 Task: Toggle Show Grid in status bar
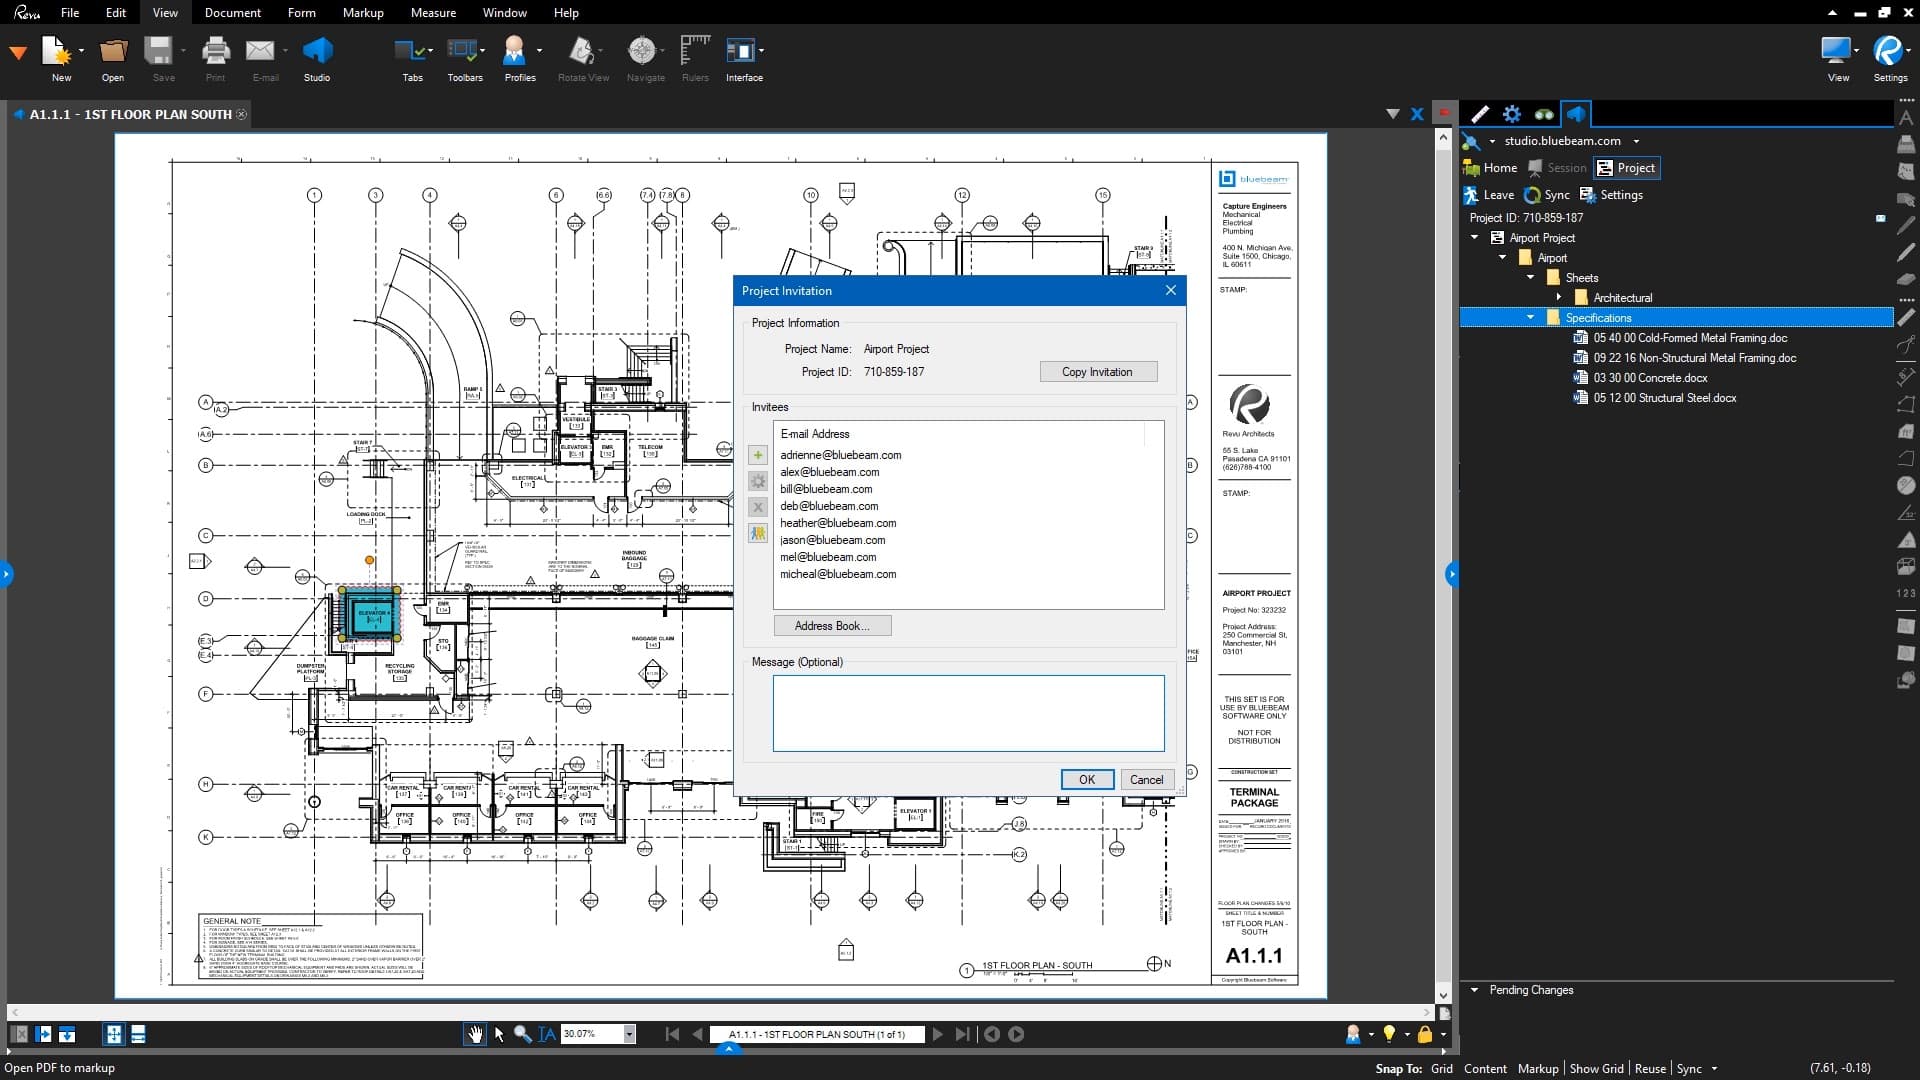(1596, 1068)
